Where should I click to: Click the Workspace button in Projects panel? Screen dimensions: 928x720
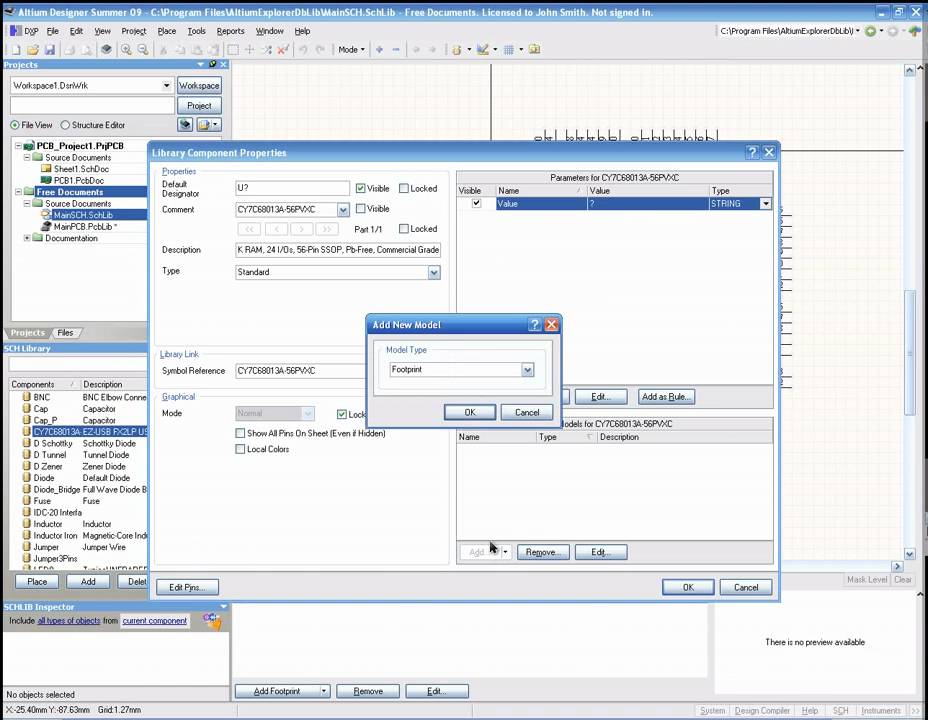(199, 86)
